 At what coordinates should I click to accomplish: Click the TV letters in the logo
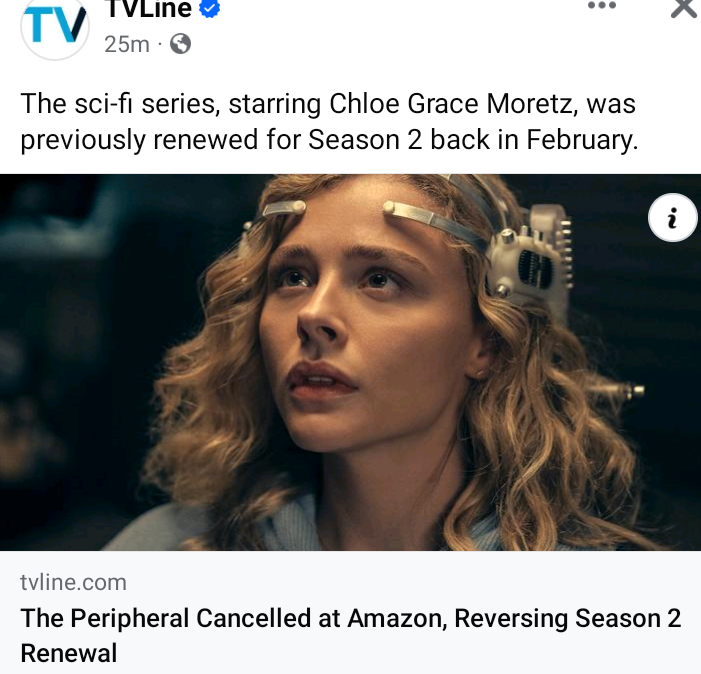point(55,25)
